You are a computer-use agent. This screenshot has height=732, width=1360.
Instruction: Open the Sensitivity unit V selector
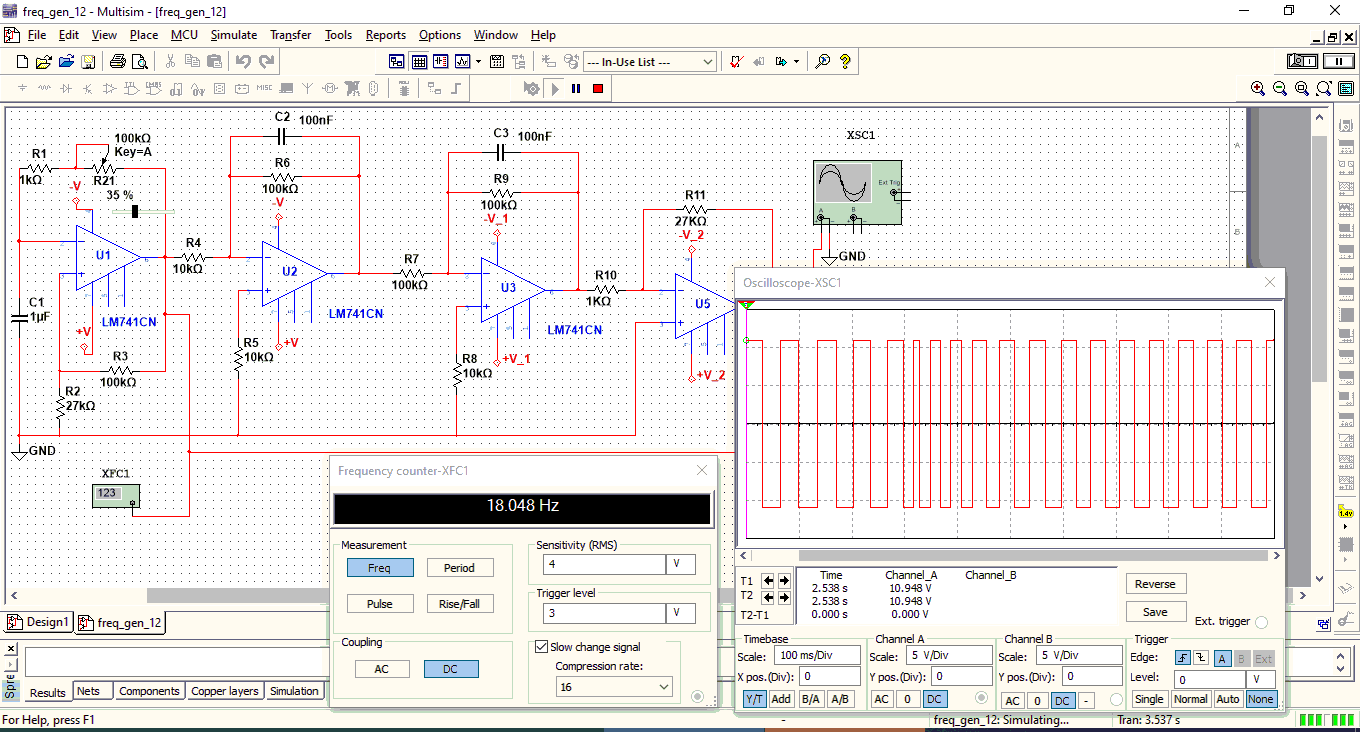(x=682, y=565)
